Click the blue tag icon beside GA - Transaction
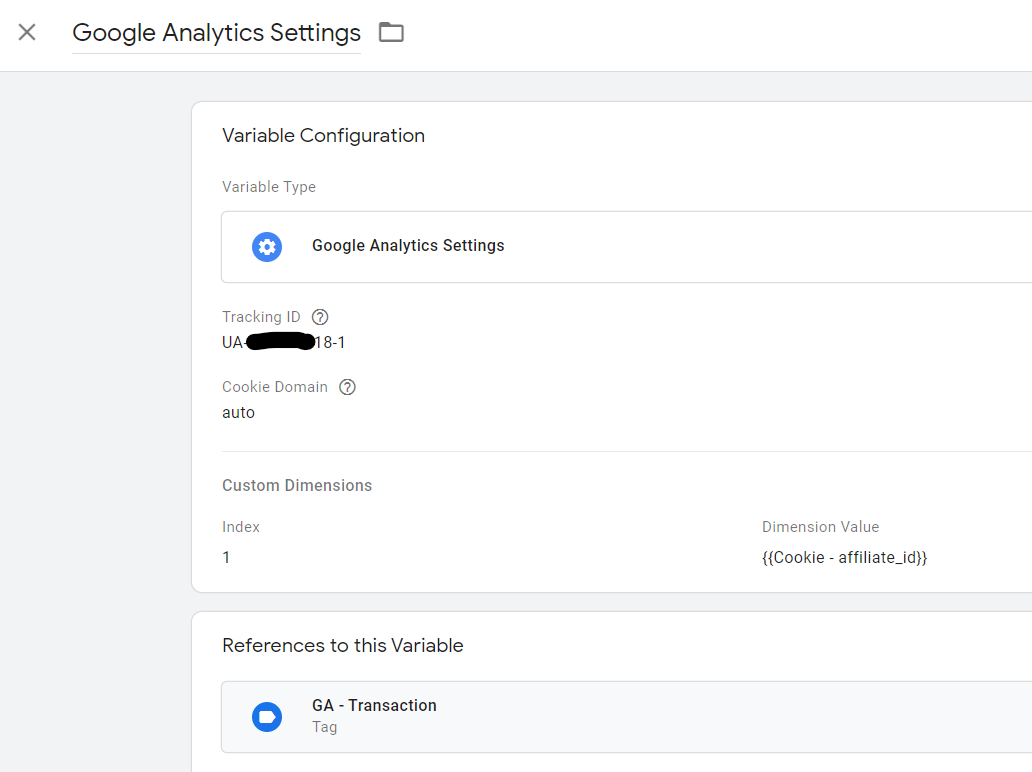Image resolution: width=1032 pixels, height=772 pixels. (x=267, y=716)
